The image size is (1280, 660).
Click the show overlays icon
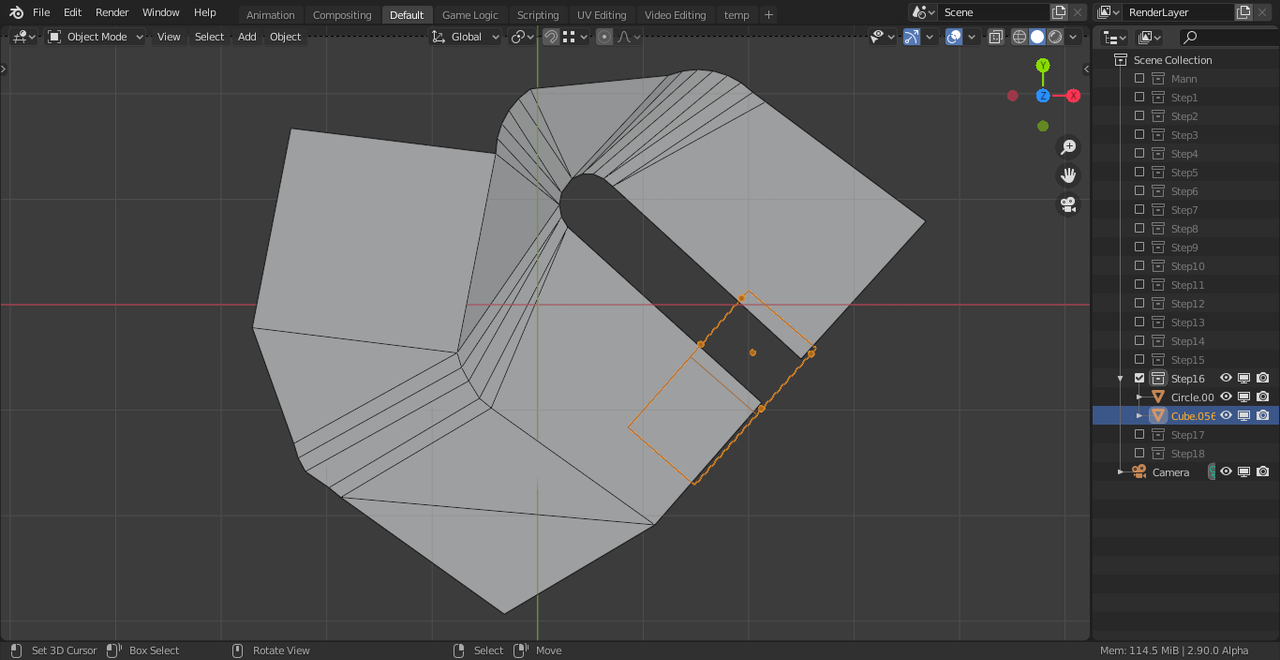tap(954, 37)
